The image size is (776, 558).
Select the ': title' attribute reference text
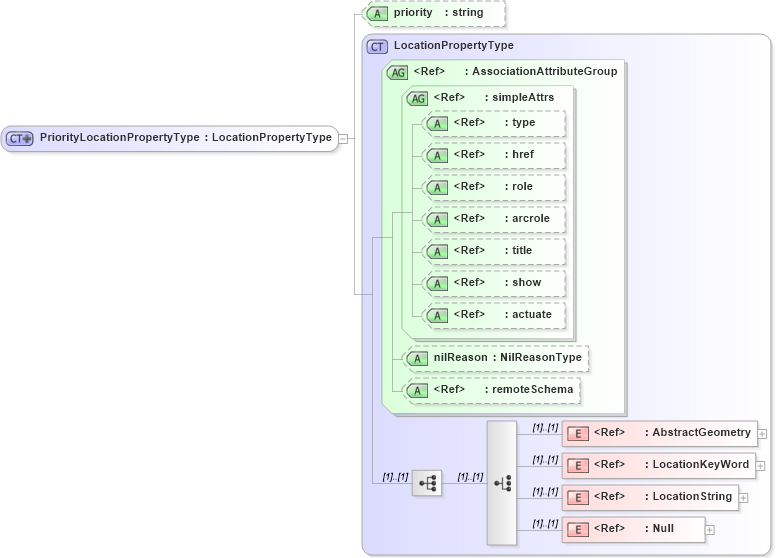[x=518, y=250]
